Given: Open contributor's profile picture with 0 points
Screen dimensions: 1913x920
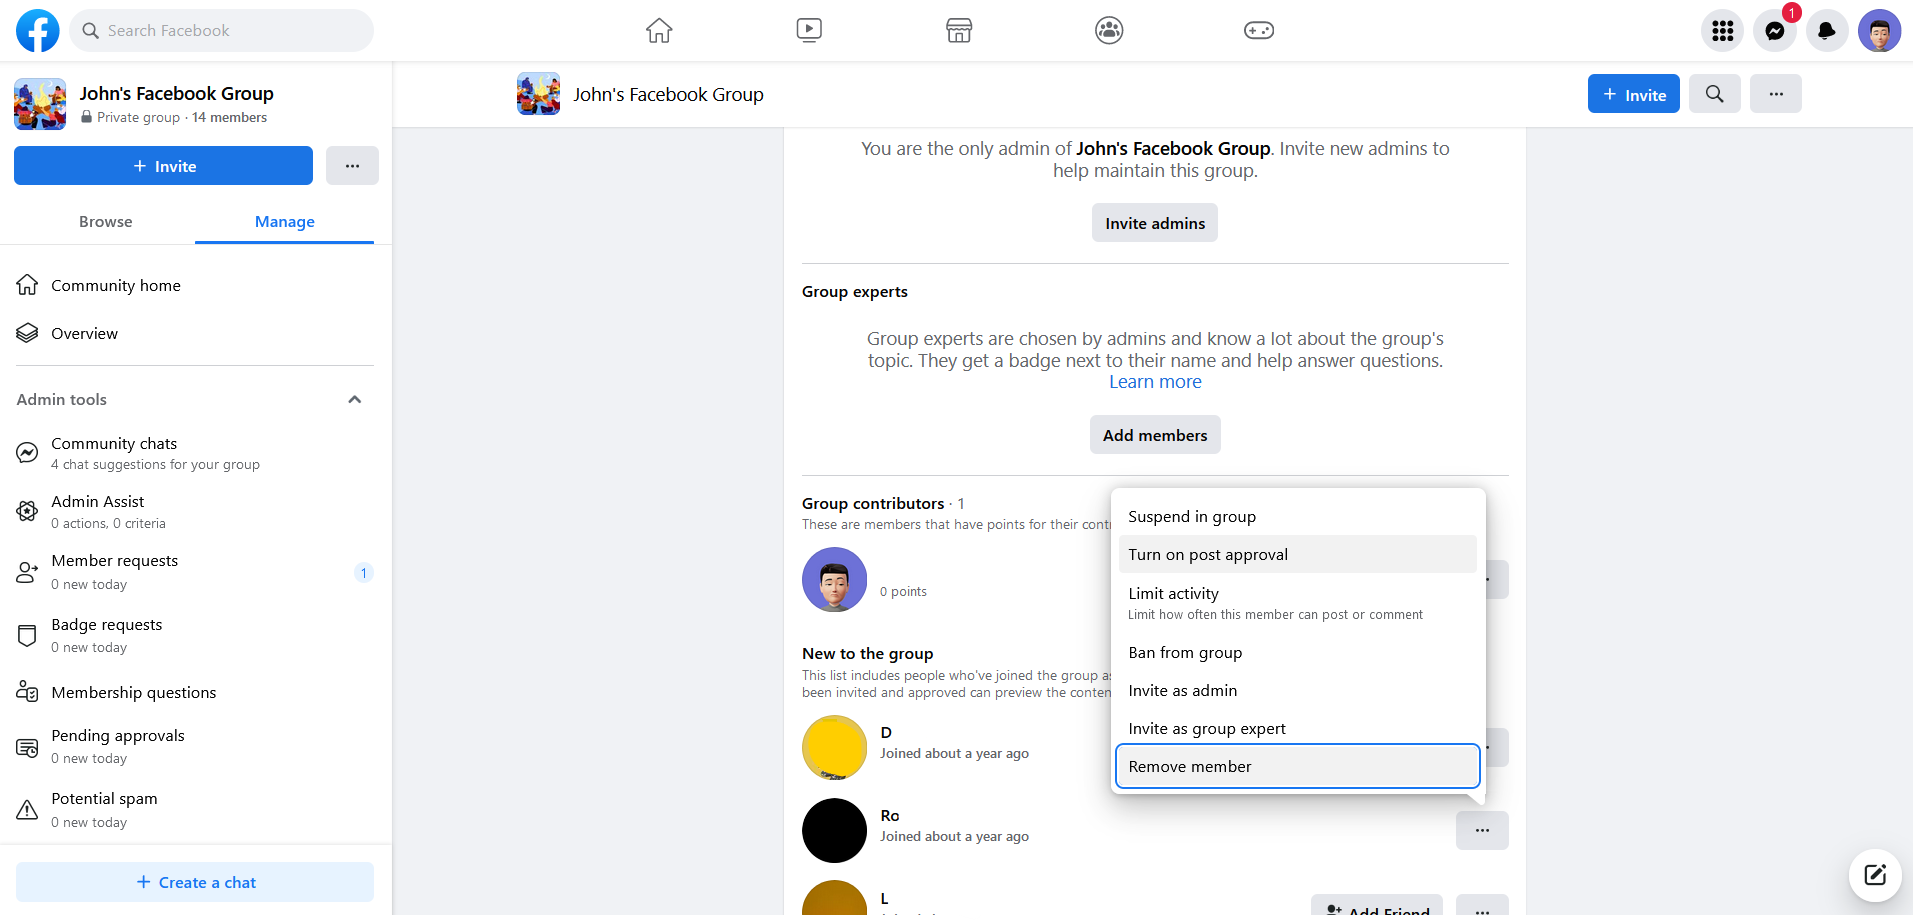Looking at the screenshot, I should pyautogui.click(x=834, y=579).
